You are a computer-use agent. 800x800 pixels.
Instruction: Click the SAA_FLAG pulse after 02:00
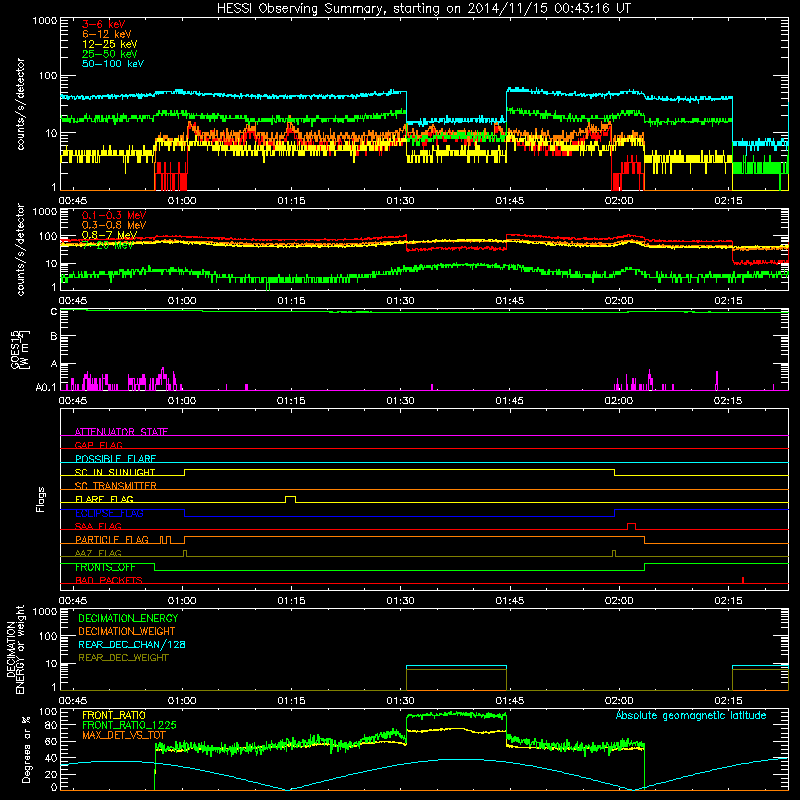632,526
